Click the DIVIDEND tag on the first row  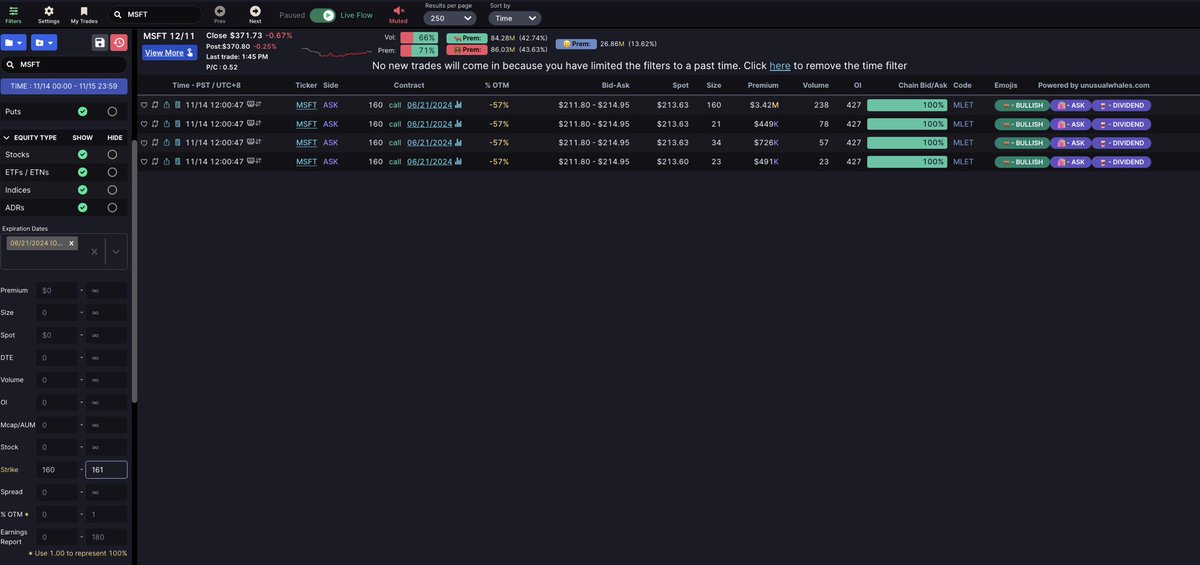1121,105
